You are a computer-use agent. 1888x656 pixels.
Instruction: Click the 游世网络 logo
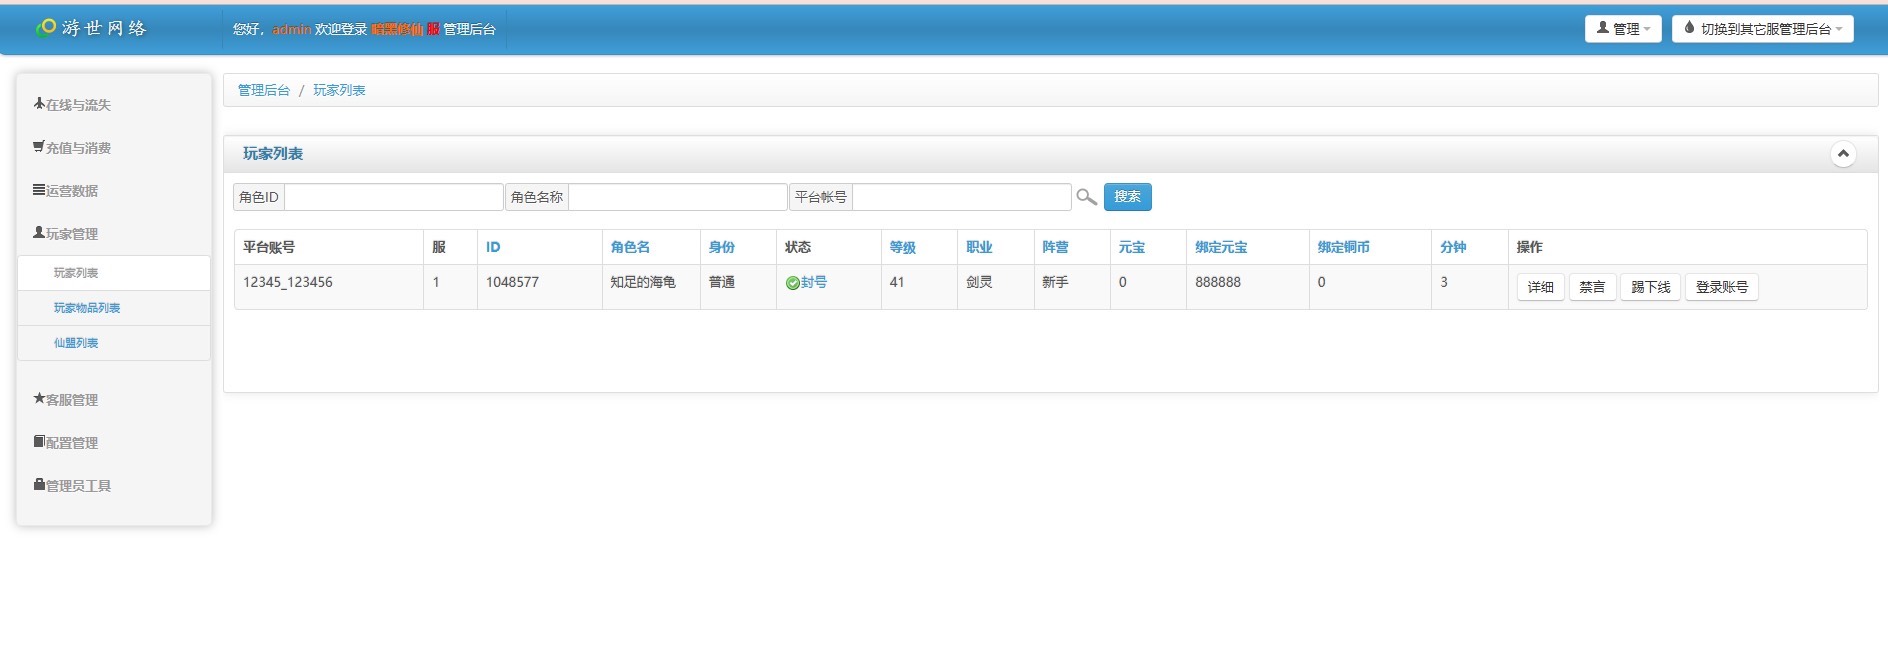(x=91, y=28)
